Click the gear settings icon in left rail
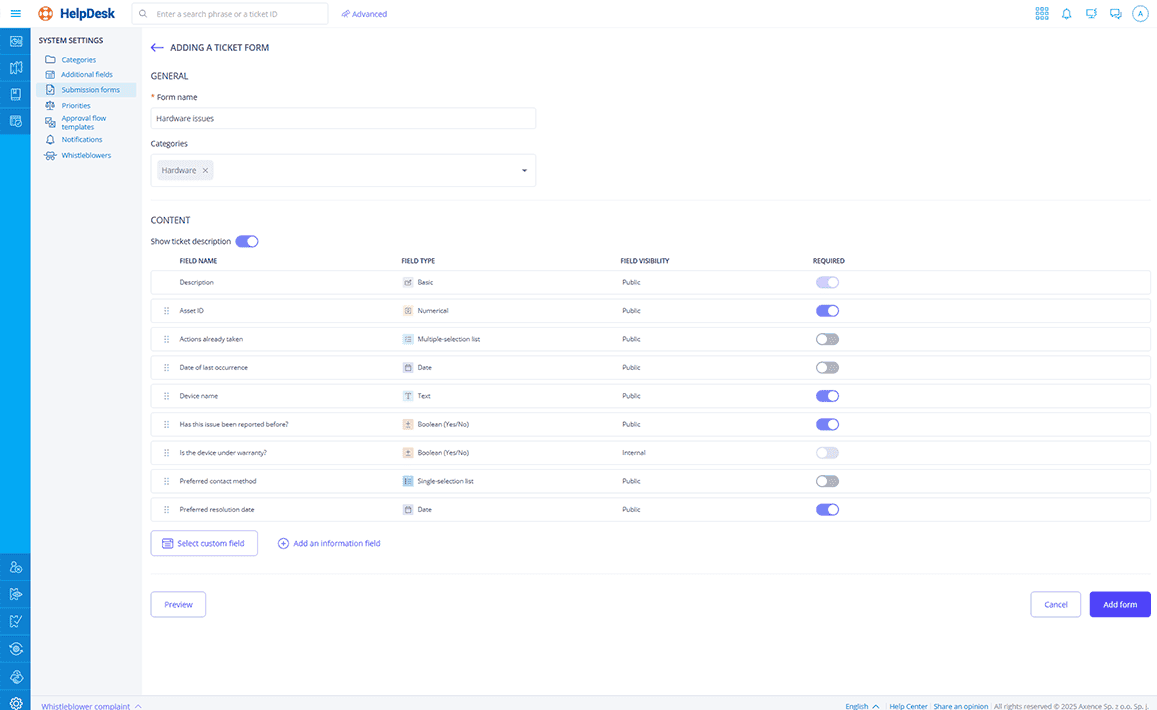 tap(15, 703)
